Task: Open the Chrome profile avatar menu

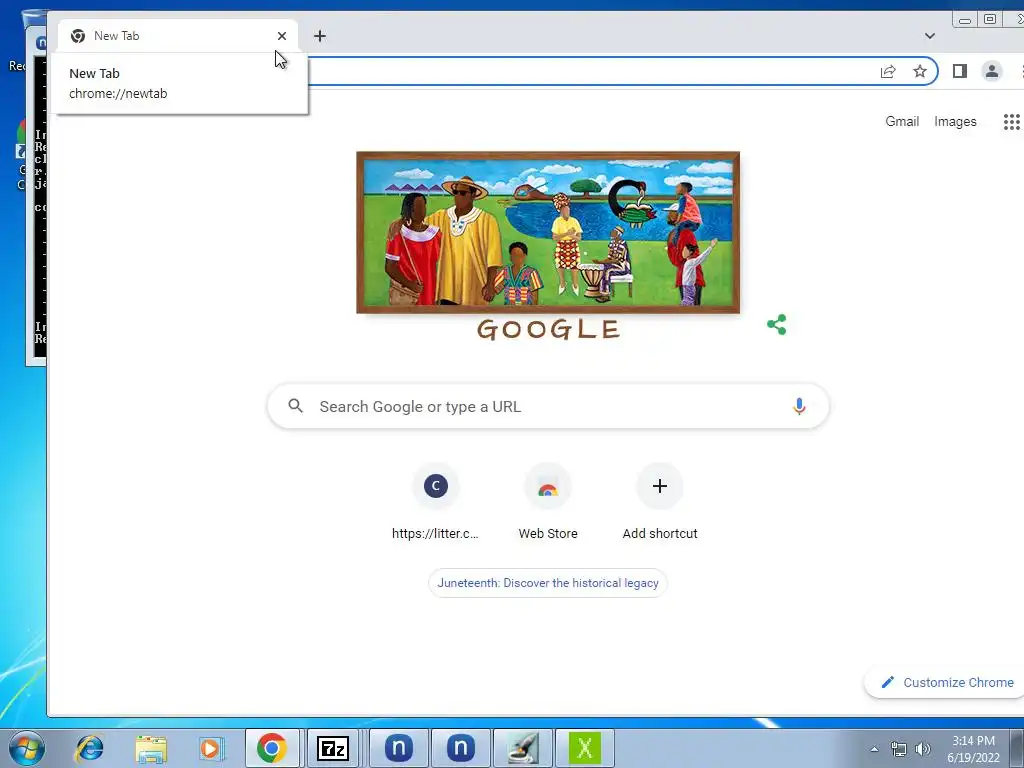Action: [991, 71]
